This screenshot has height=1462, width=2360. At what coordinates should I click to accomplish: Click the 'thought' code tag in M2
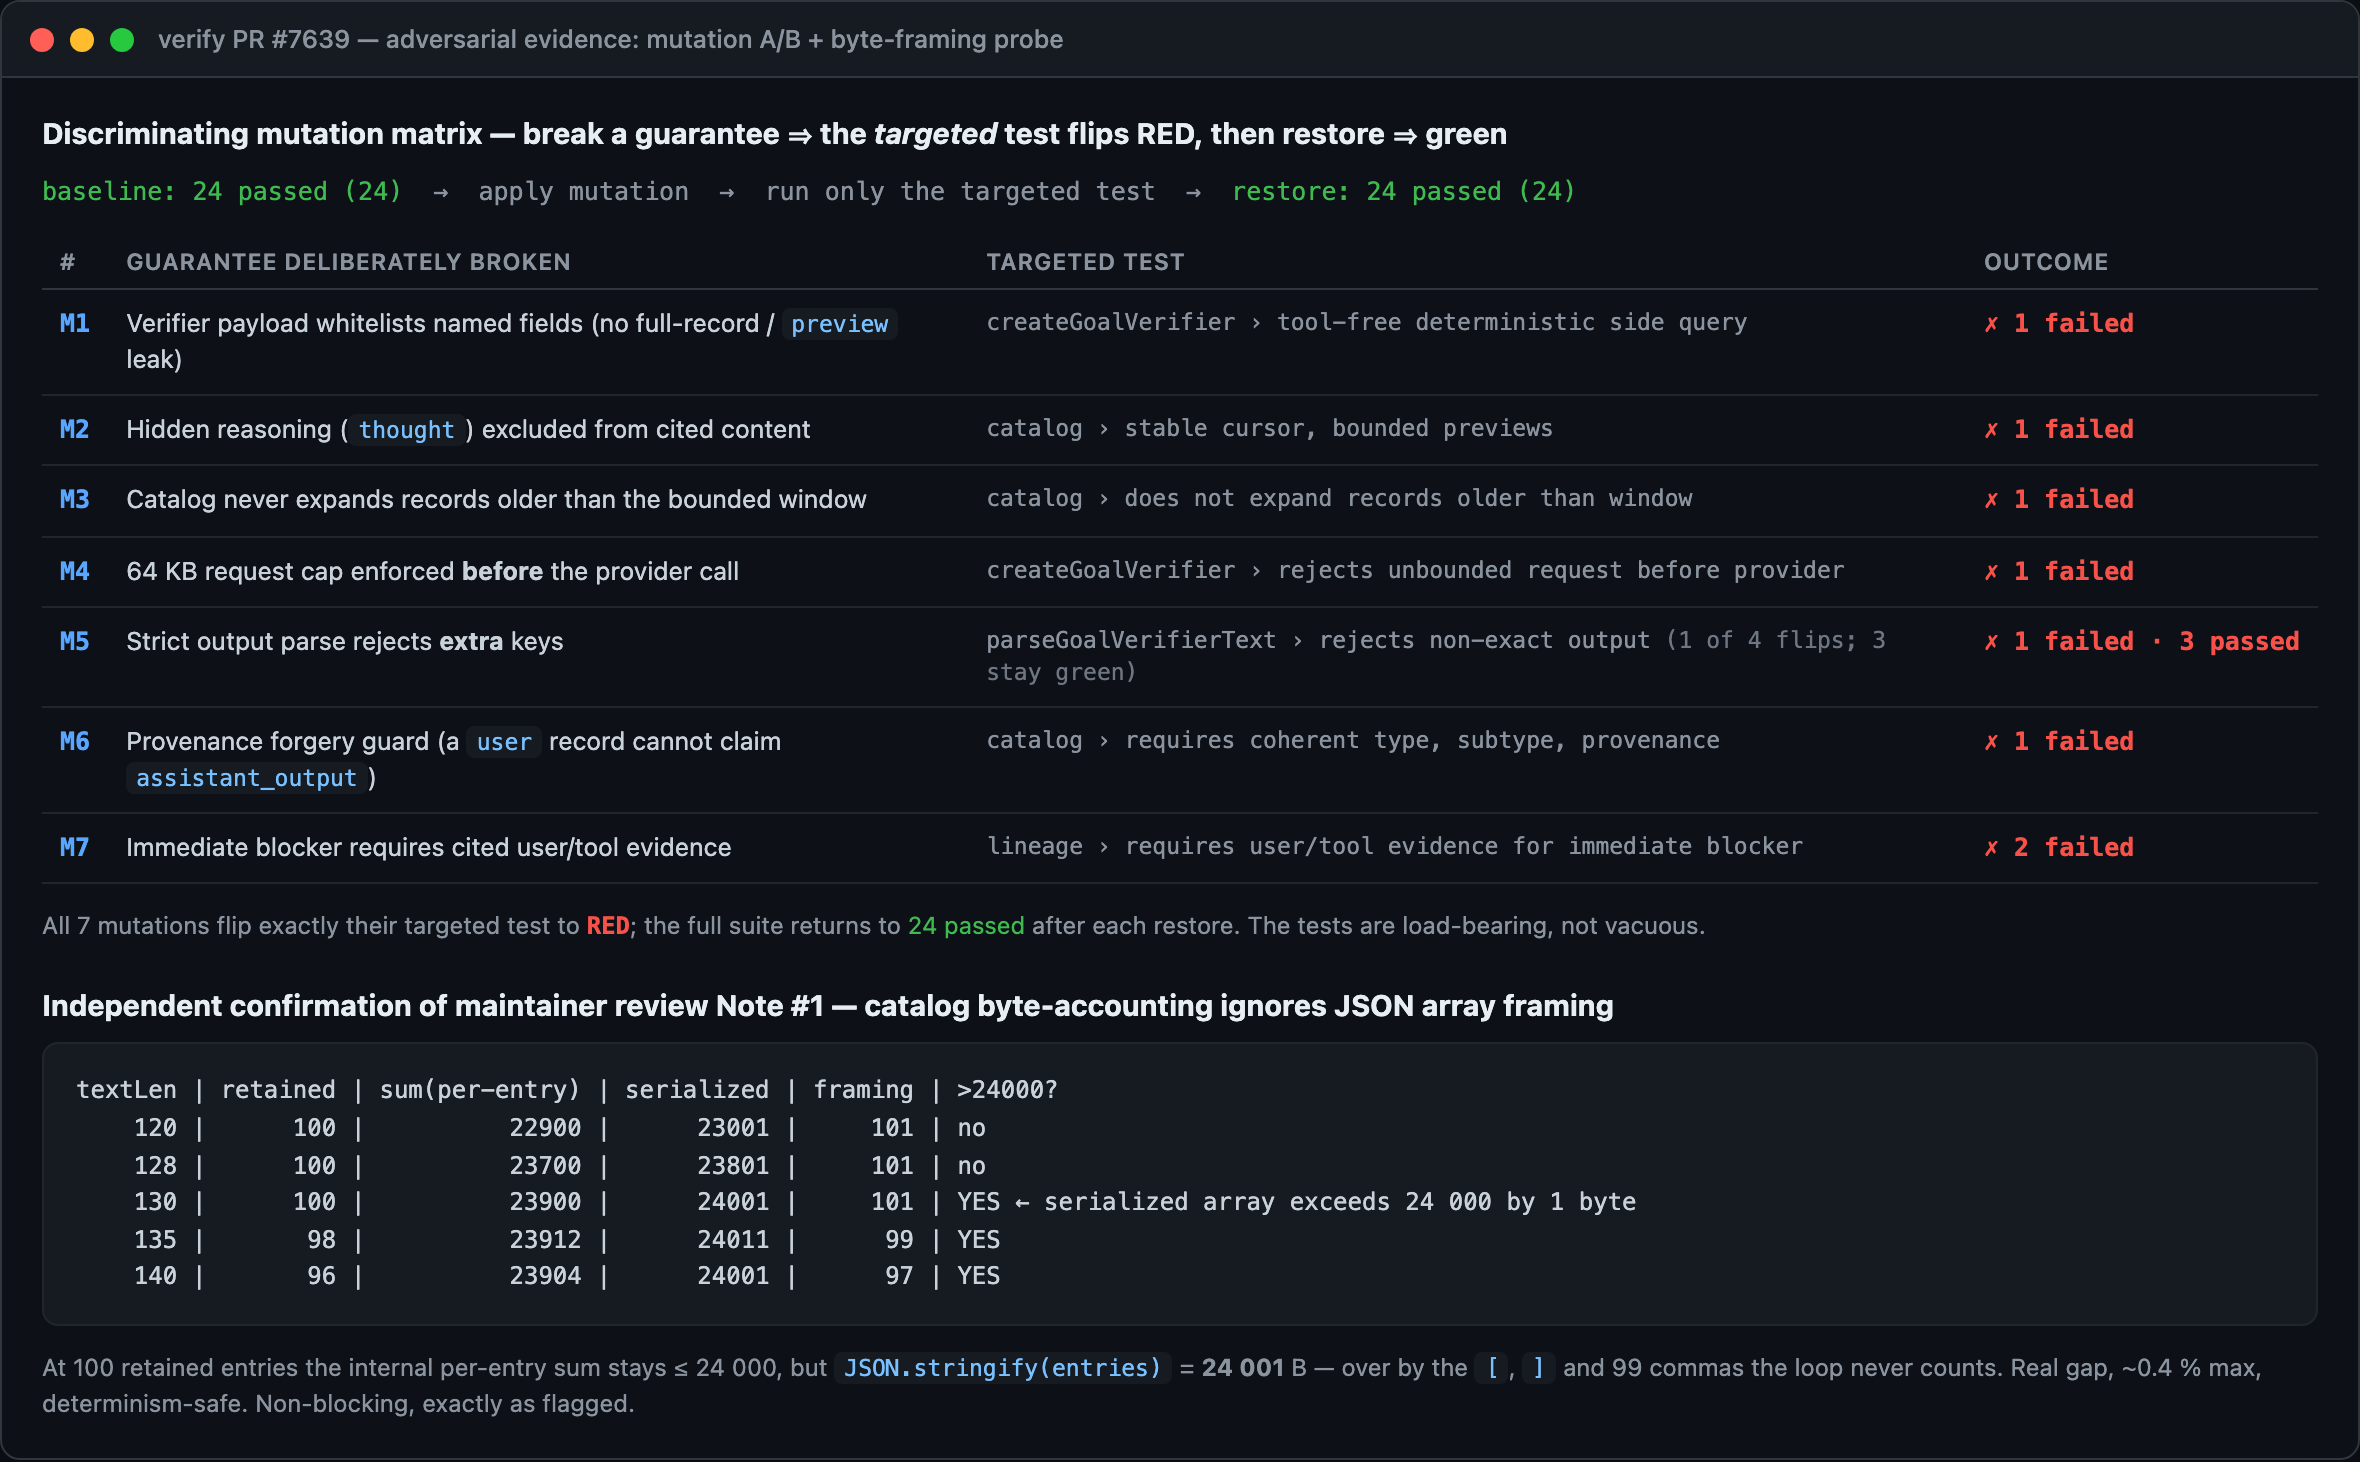click(406, 430)
